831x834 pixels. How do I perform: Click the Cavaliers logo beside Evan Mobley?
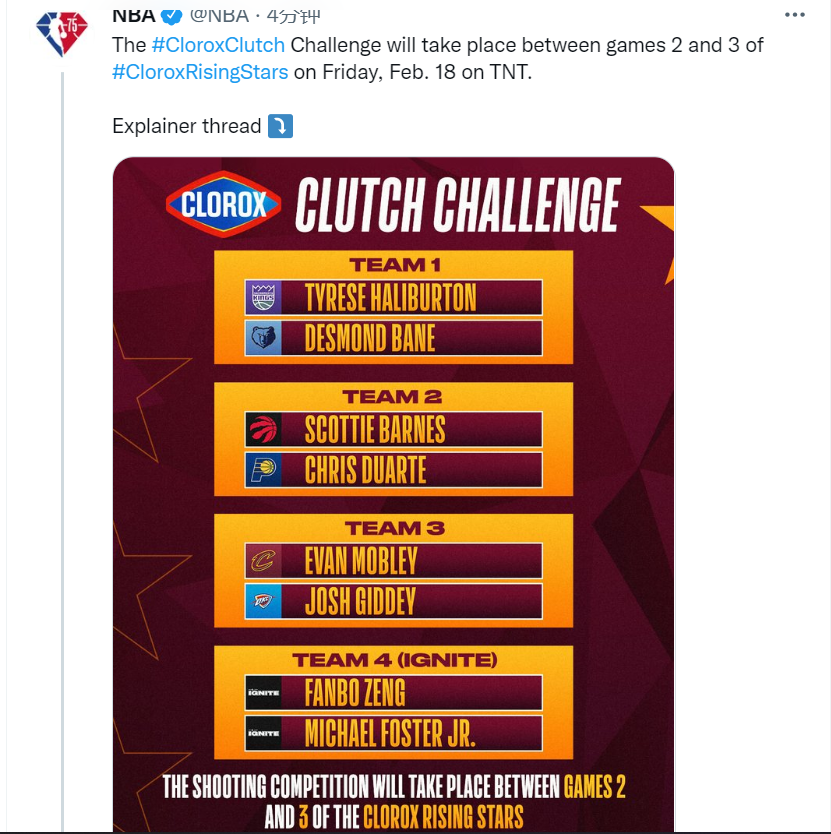(263, 561)
